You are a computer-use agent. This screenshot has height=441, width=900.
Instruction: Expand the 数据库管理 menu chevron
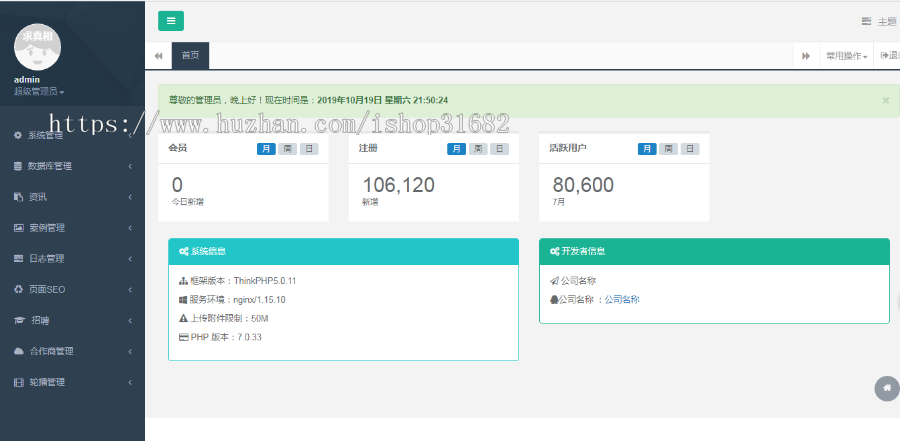[x=130, y=167]
